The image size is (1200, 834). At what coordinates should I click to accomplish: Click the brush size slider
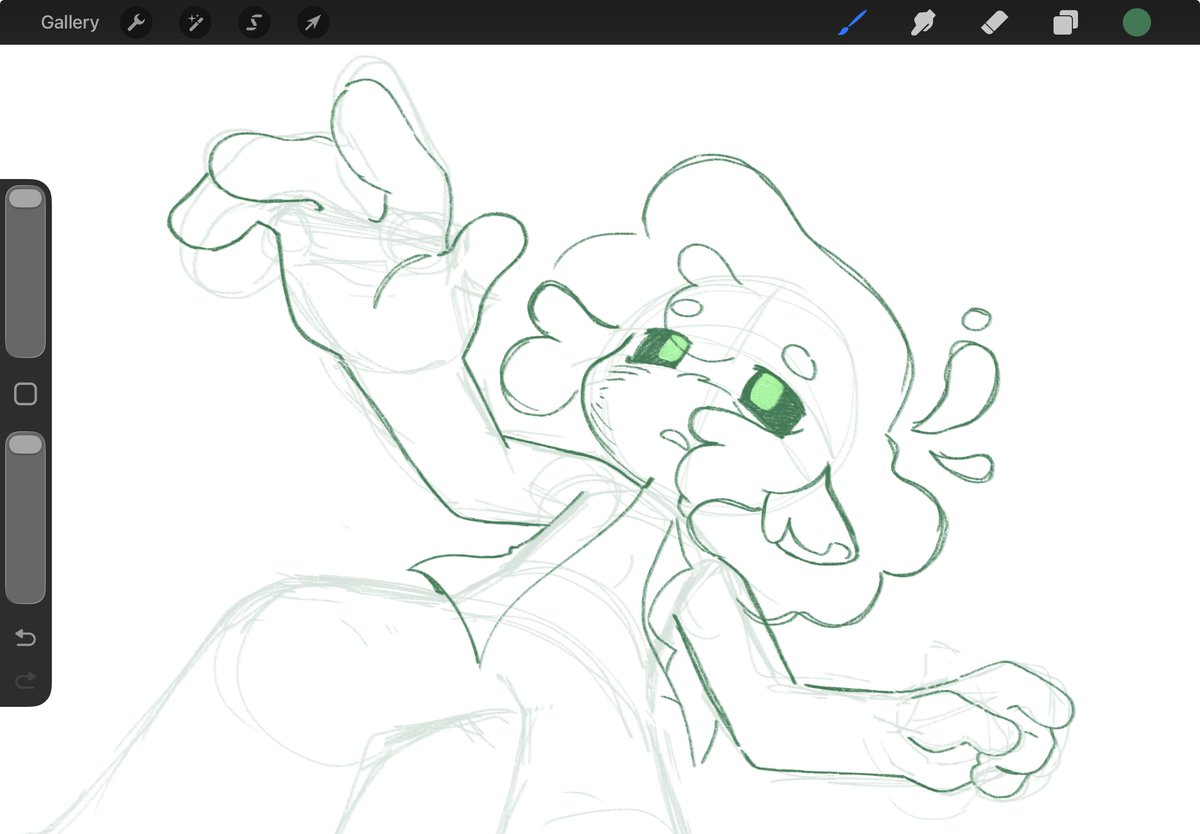coord(25,272)
